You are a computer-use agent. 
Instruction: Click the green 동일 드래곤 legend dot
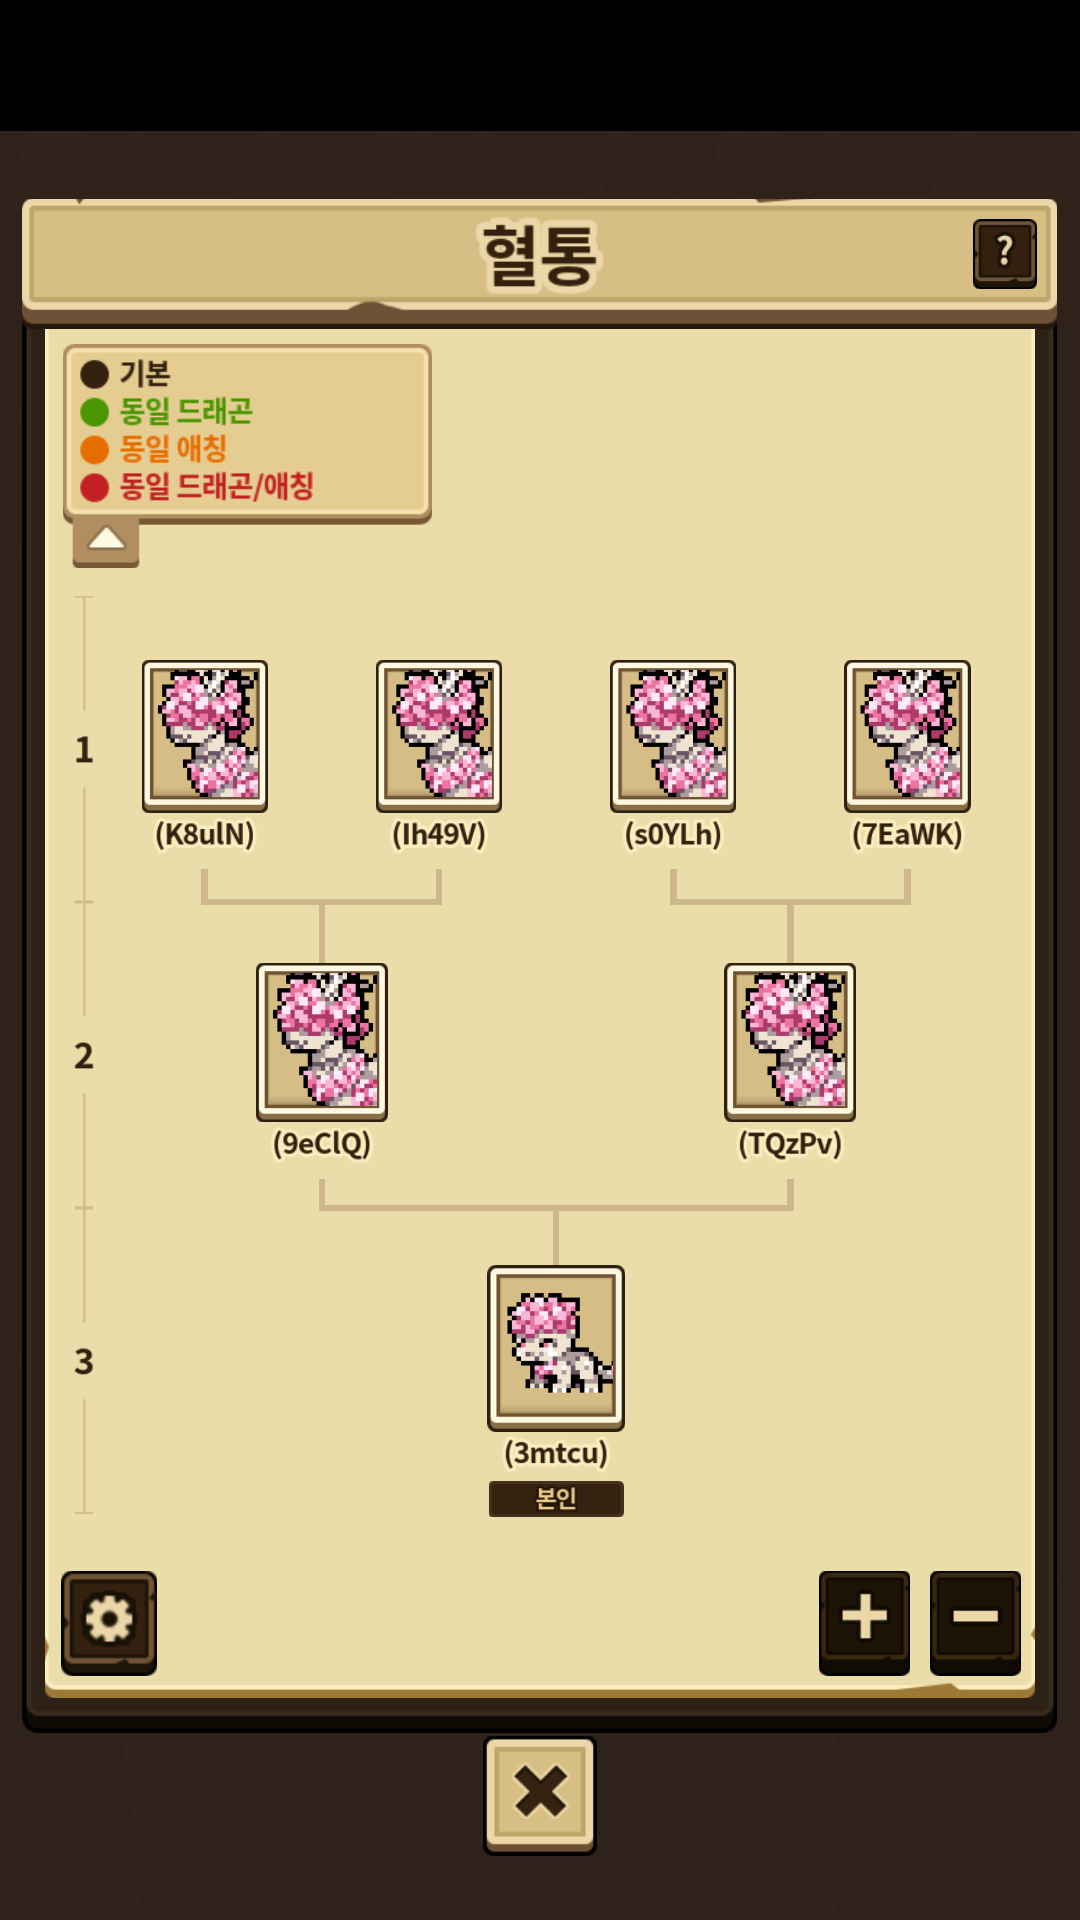tap(94, 412)
